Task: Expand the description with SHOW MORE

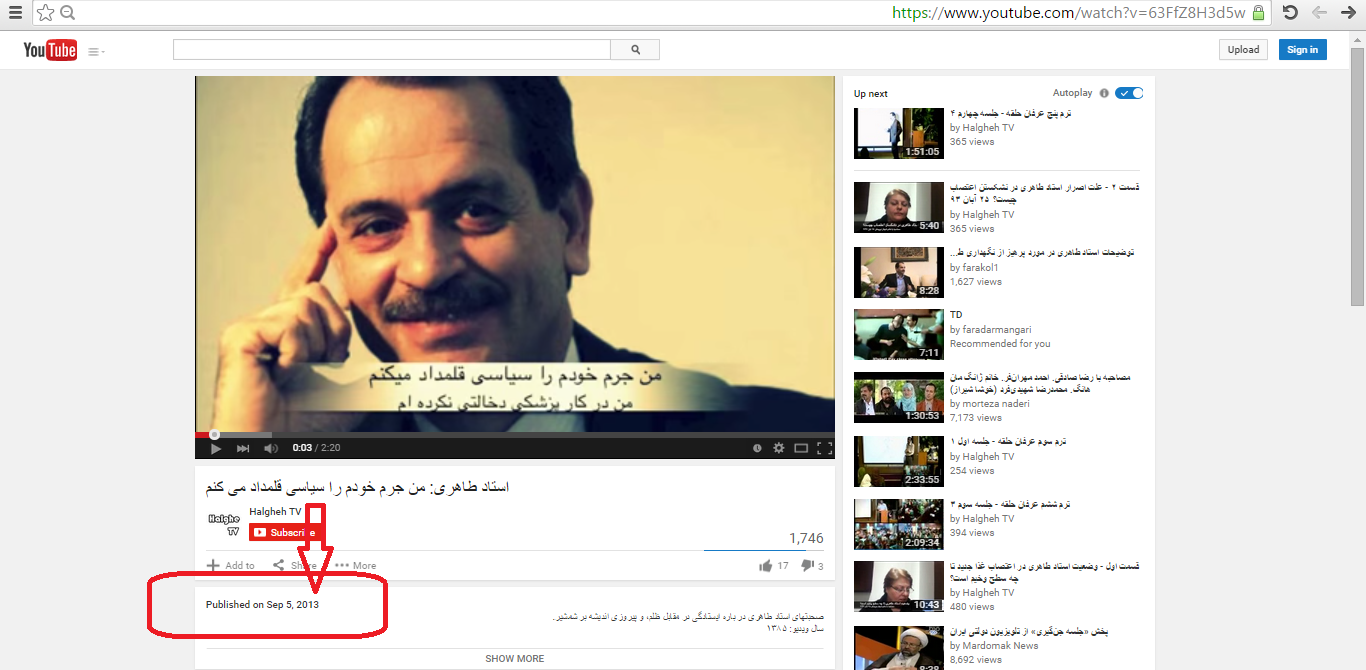Action: (514, 658)
